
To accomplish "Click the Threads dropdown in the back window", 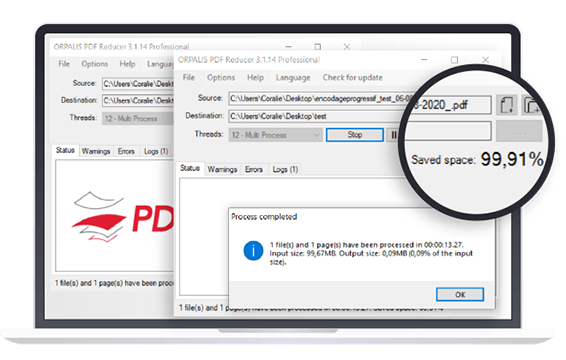I will pyautogui.click(x=138, y=118).
